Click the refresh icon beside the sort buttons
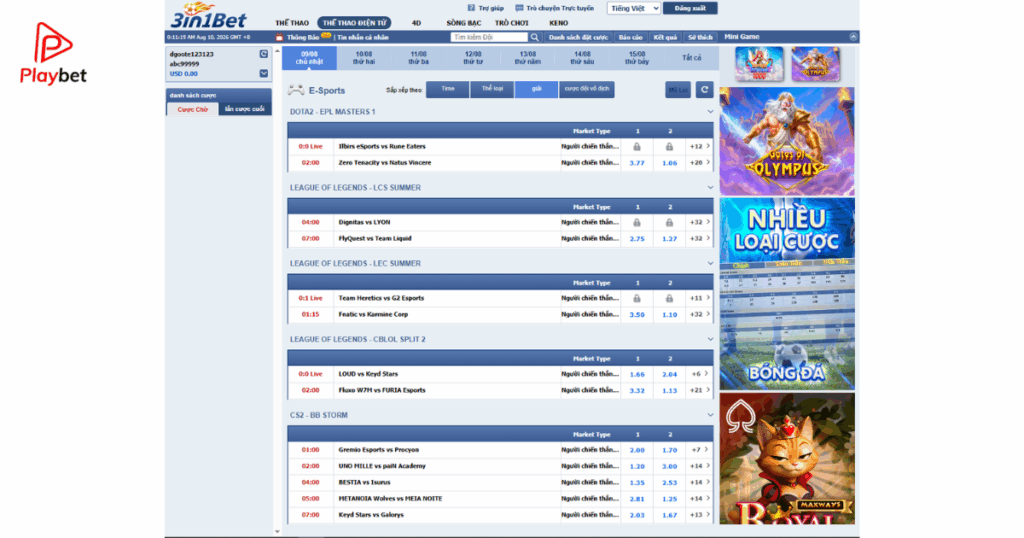Viewport: 1024px width, 538px height. [x=704, y=90]
